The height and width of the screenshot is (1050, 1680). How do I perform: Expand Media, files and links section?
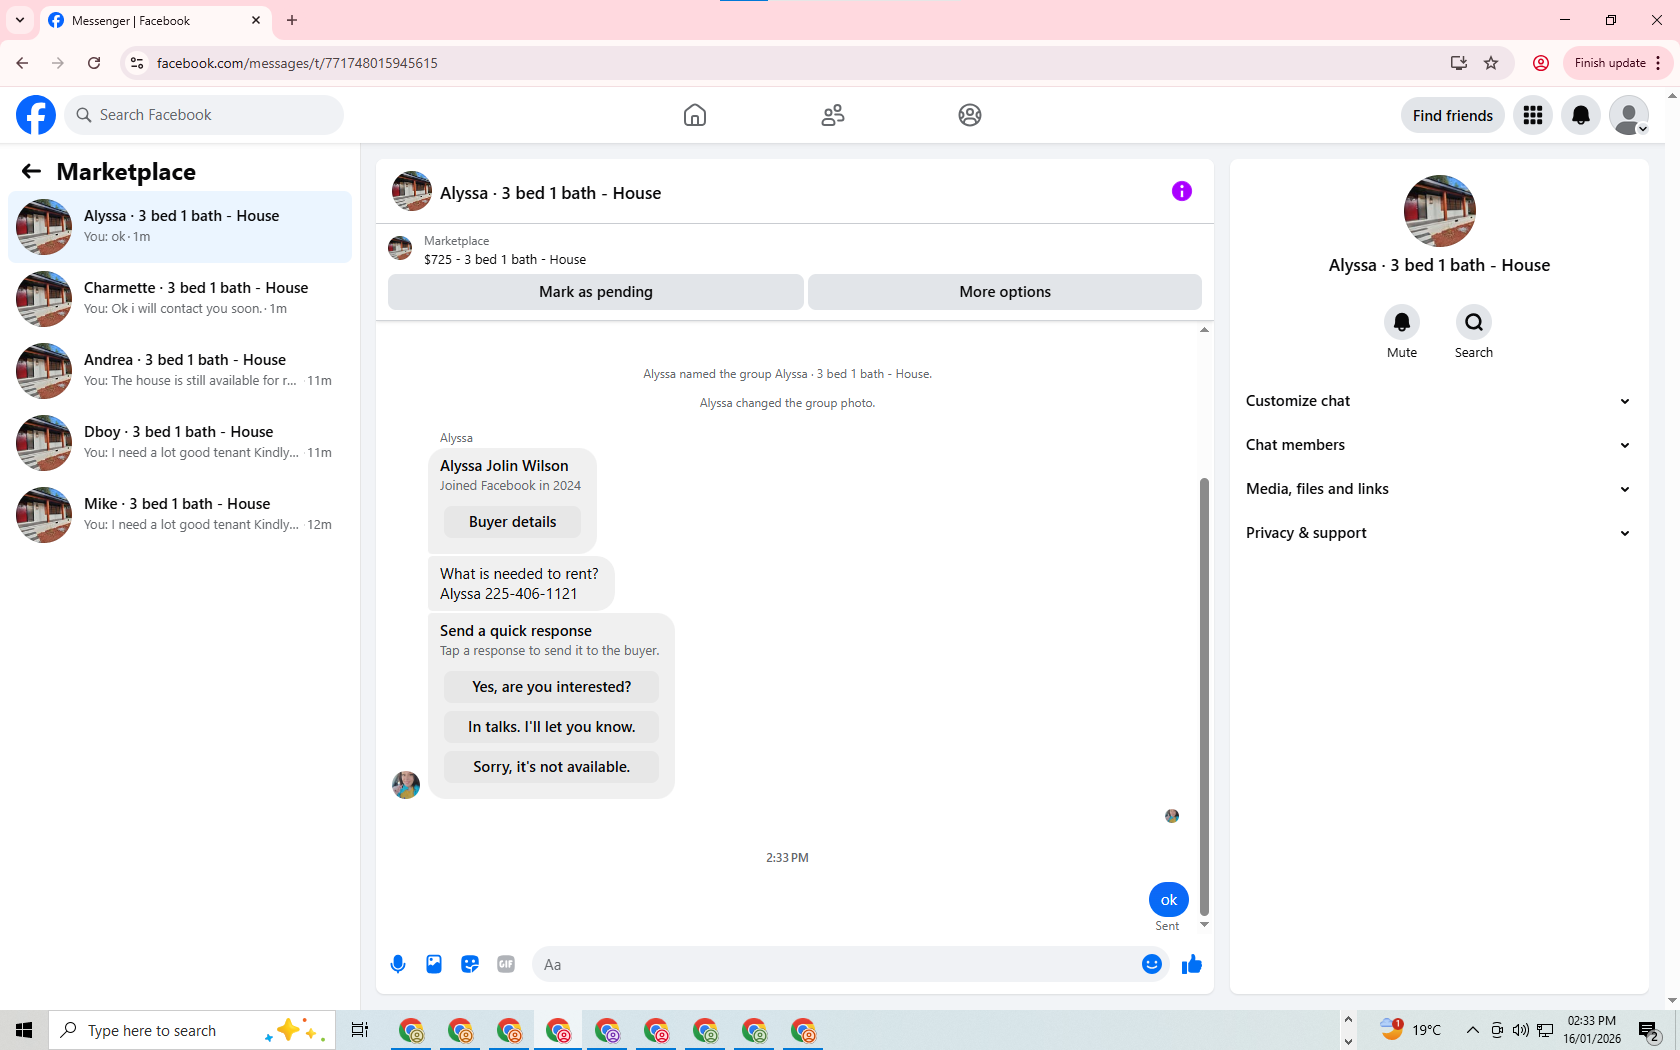tap(1439, 489)
